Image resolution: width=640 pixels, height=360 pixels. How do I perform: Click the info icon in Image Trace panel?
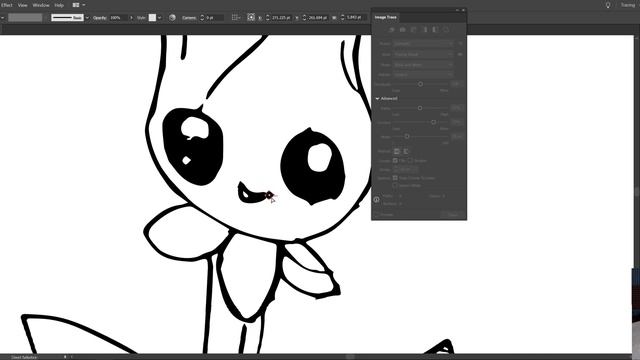[376, 200]
